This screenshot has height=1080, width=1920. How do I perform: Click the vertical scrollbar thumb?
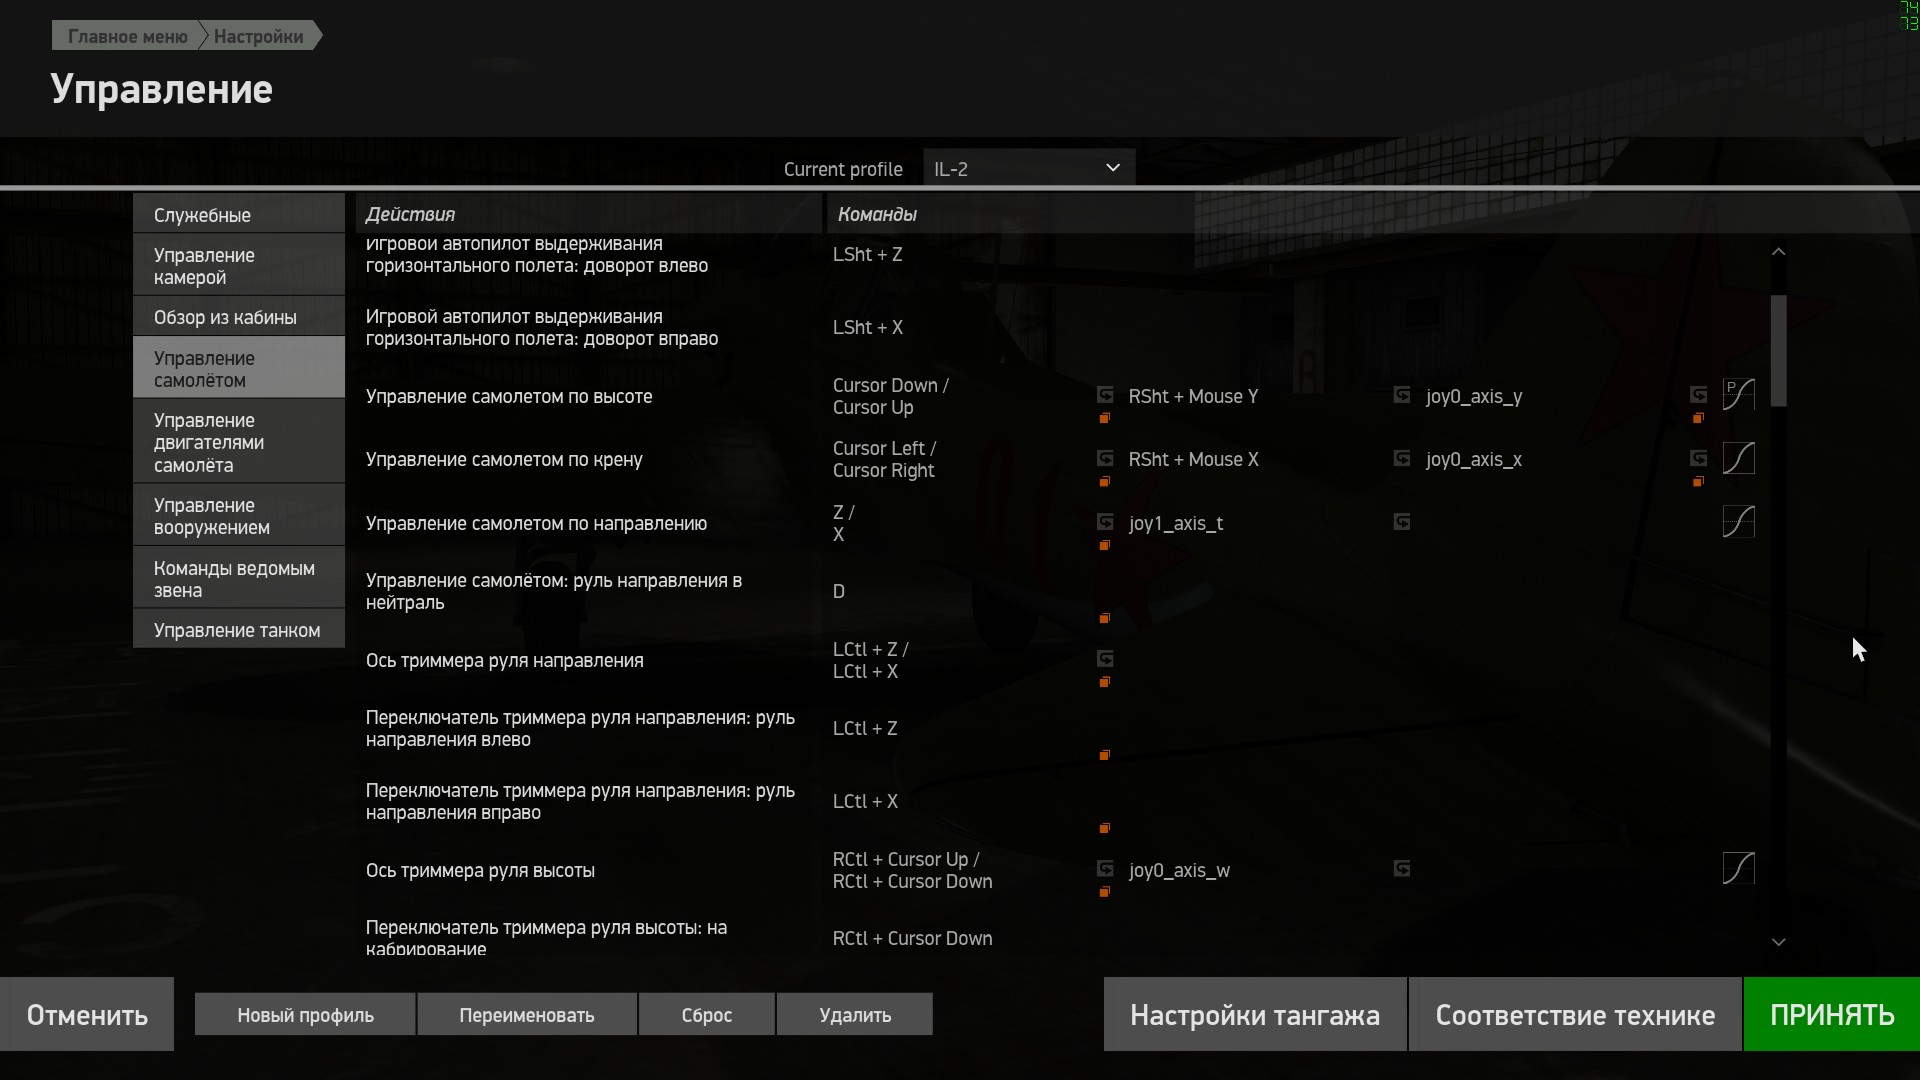coord(1778,350)
